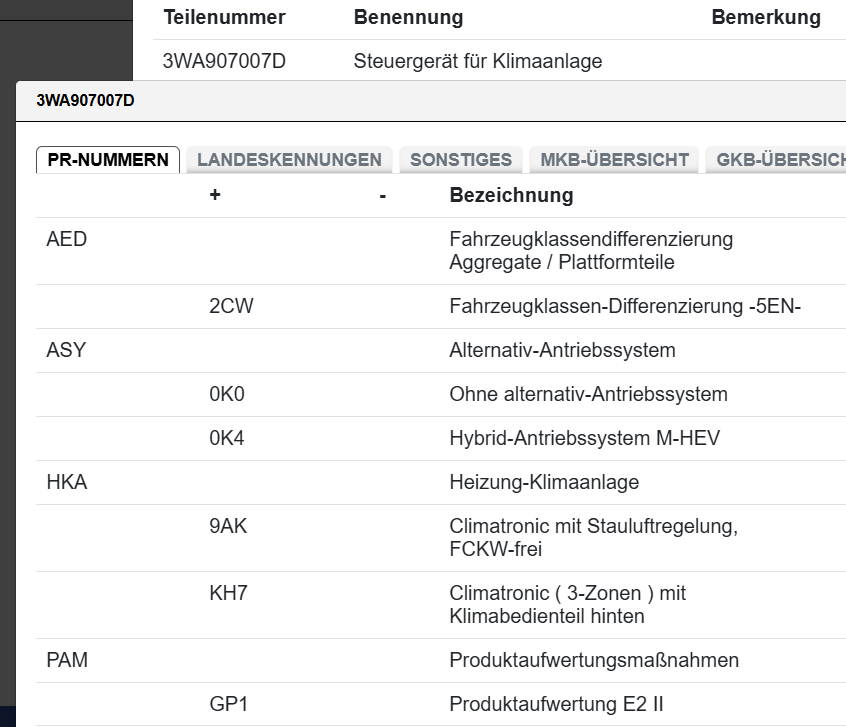Select the ASY family row

click(x=66, y=351)
